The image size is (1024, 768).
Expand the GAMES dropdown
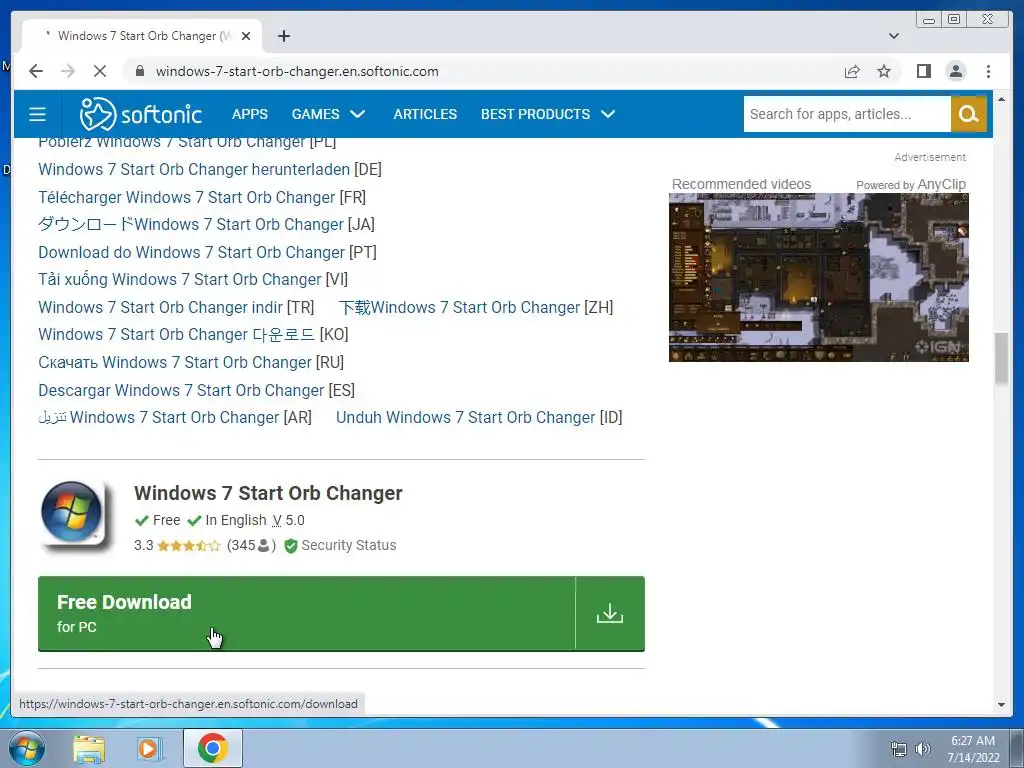click(x=328, y=114)
